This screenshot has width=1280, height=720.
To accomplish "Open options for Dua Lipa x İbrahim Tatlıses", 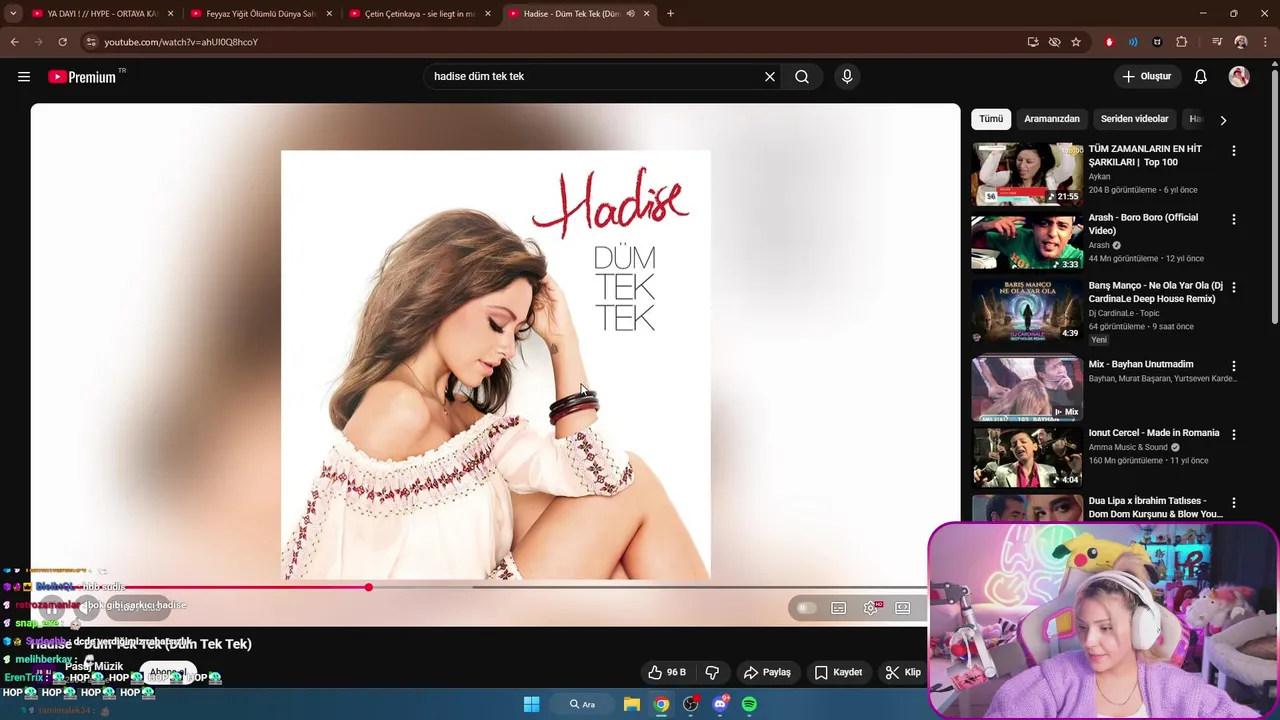I will click(1233, 503).
